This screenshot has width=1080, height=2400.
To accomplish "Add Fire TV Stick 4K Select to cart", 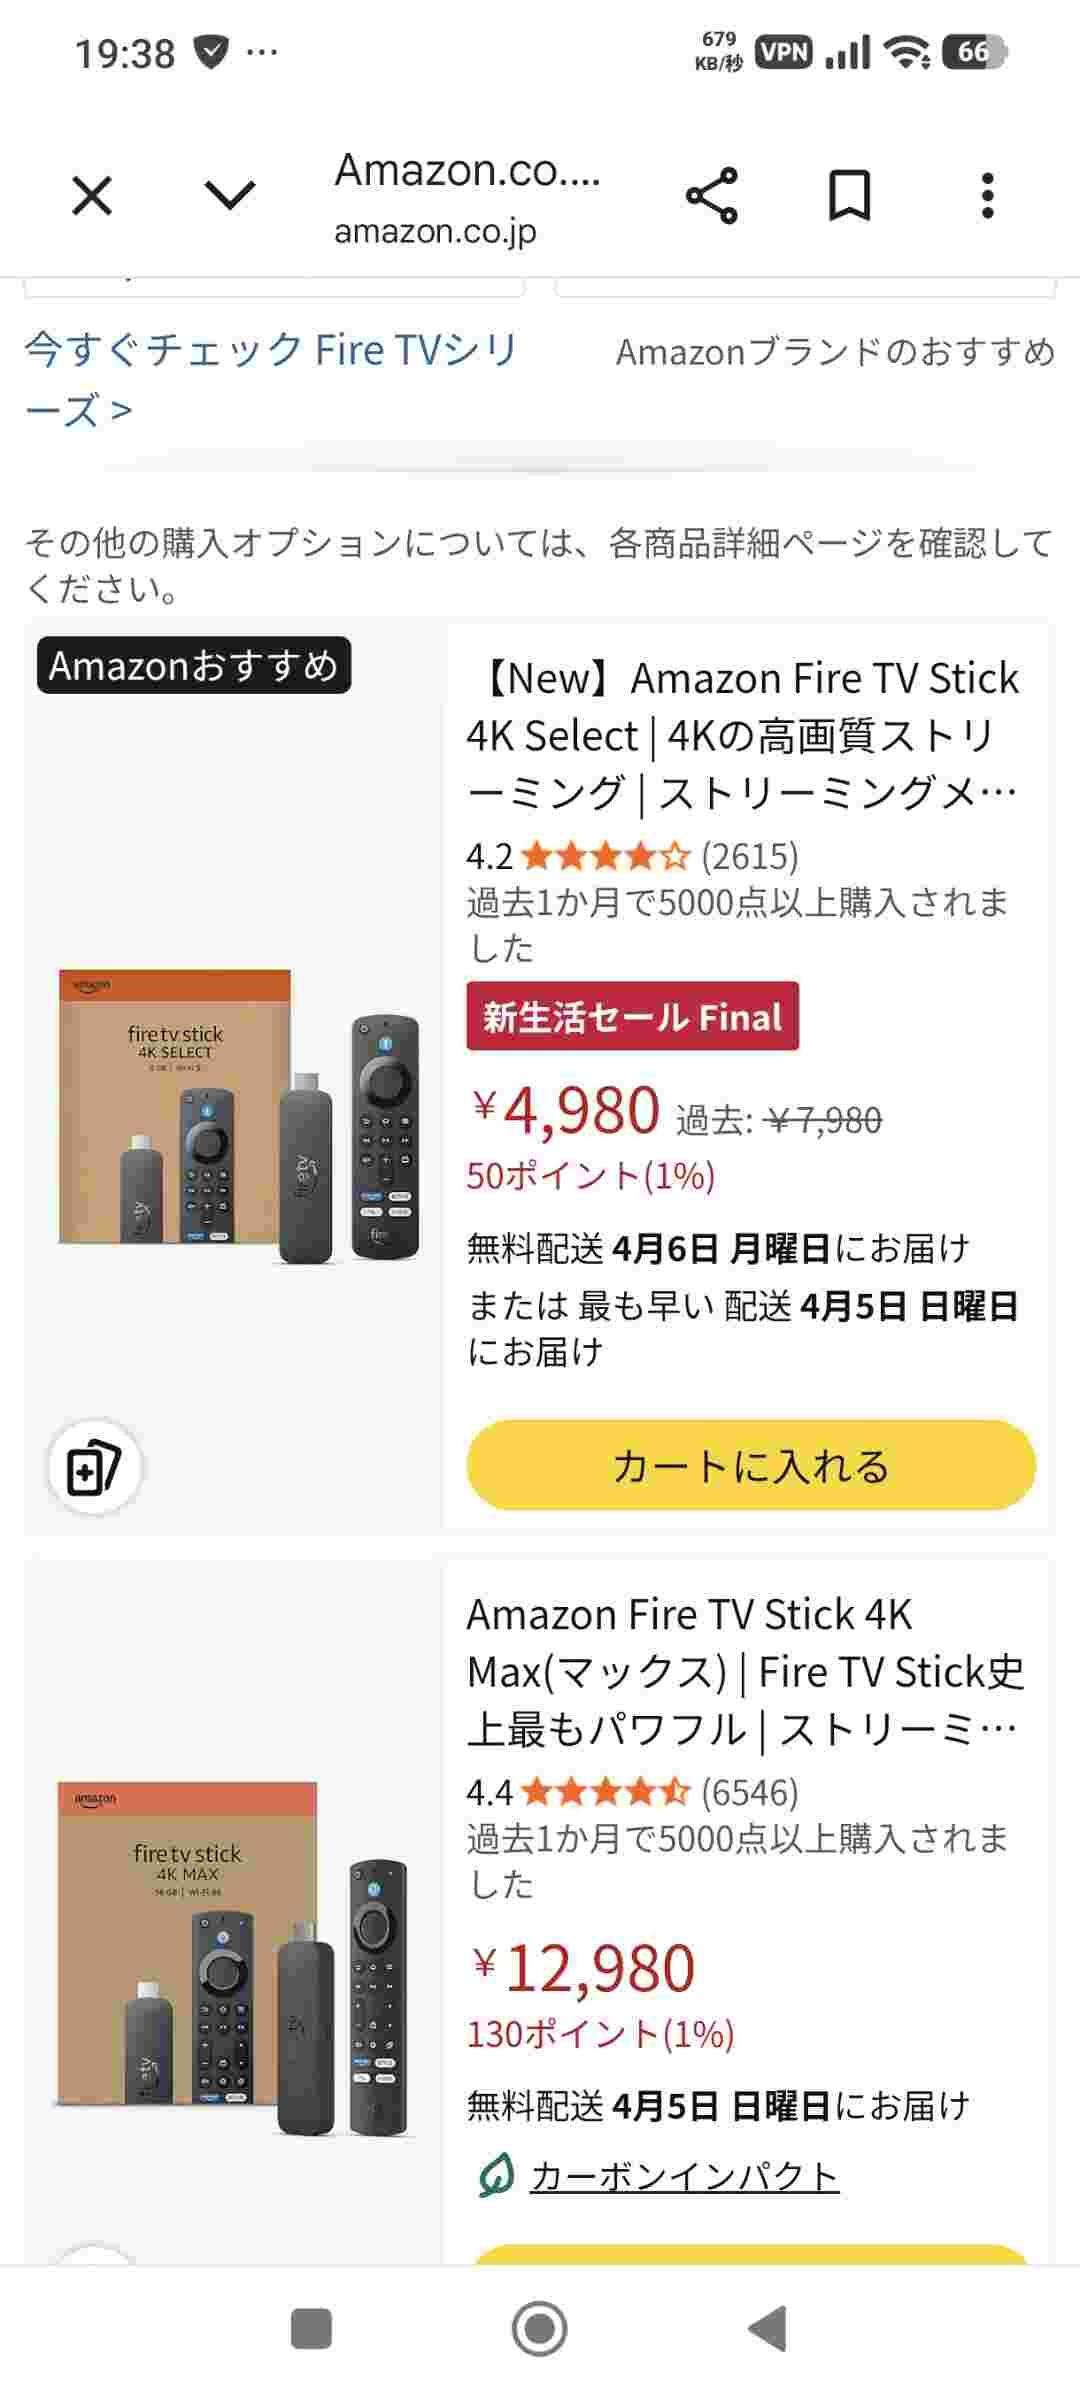I will [750, 1466].
